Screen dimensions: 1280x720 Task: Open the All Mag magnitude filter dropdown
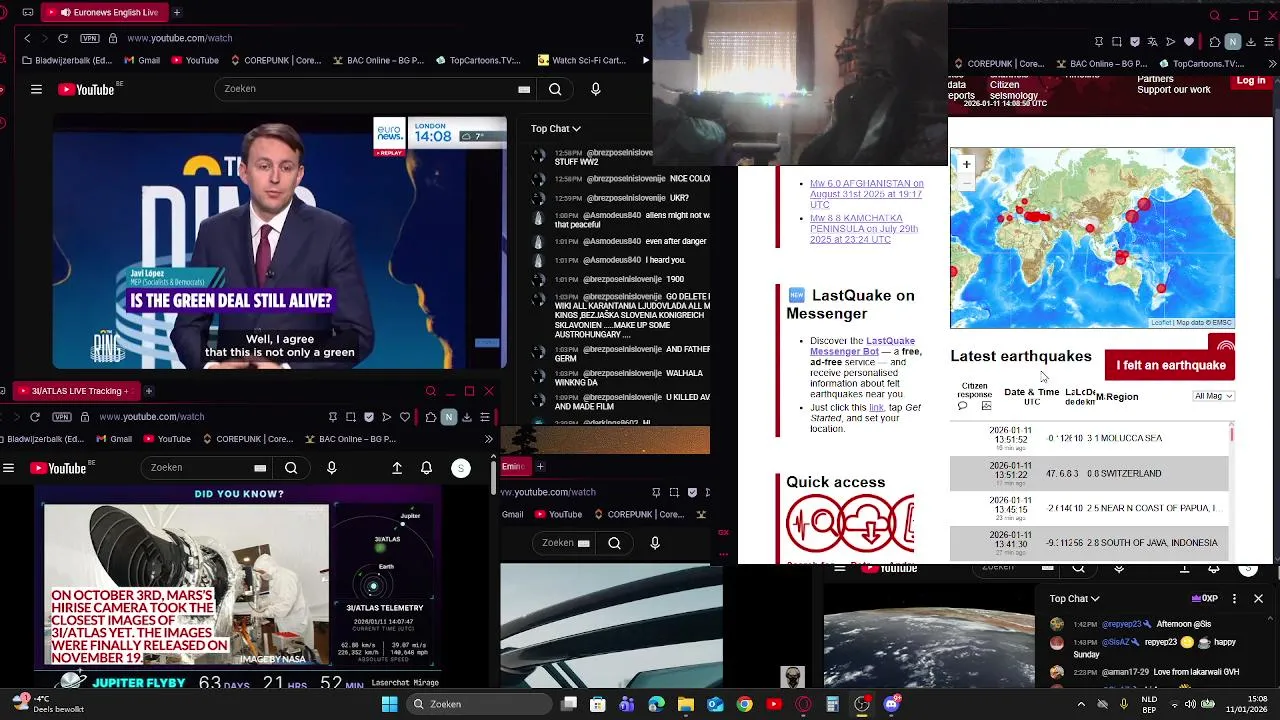1213,396
